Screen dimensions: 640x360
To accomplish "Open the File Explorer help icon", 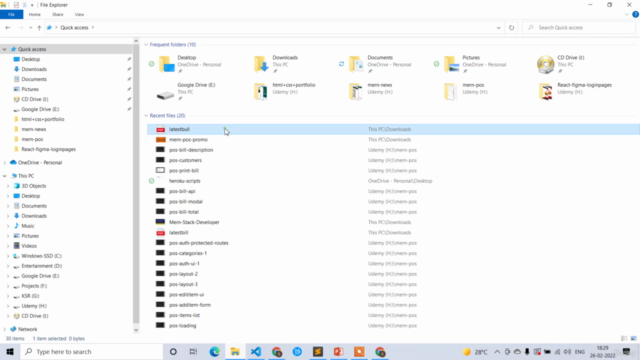I will click(635, 14).
